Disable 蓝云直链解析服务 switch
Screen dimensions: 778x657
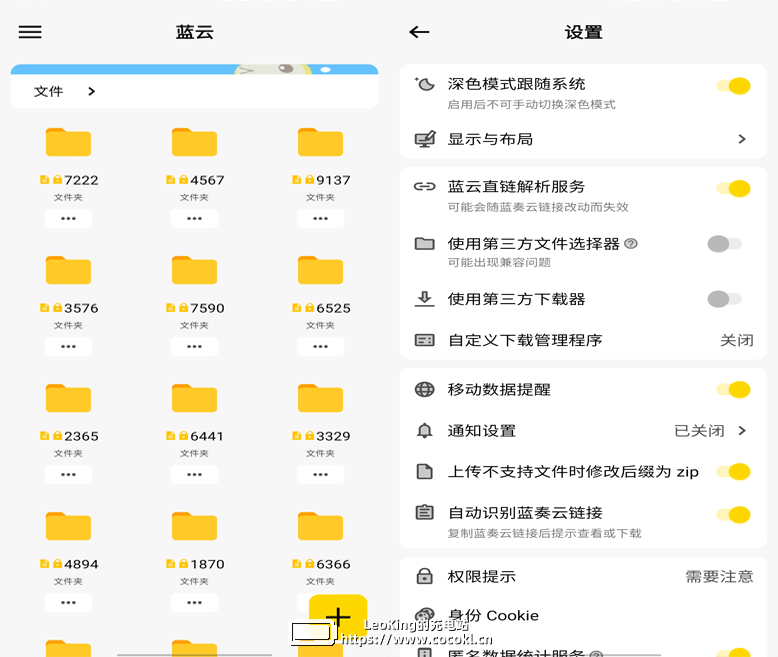pos(733,189)
